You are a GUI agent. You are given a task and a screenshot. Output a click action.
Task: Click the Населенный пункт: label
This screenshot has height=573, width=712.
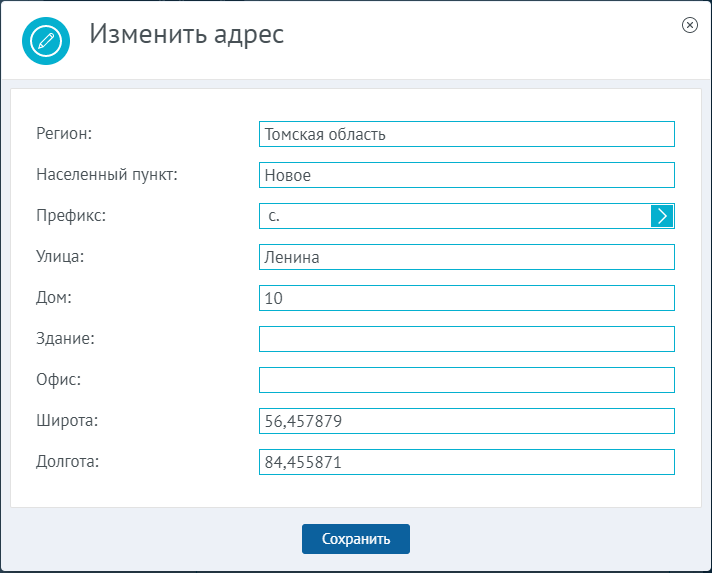pos(107,174)
